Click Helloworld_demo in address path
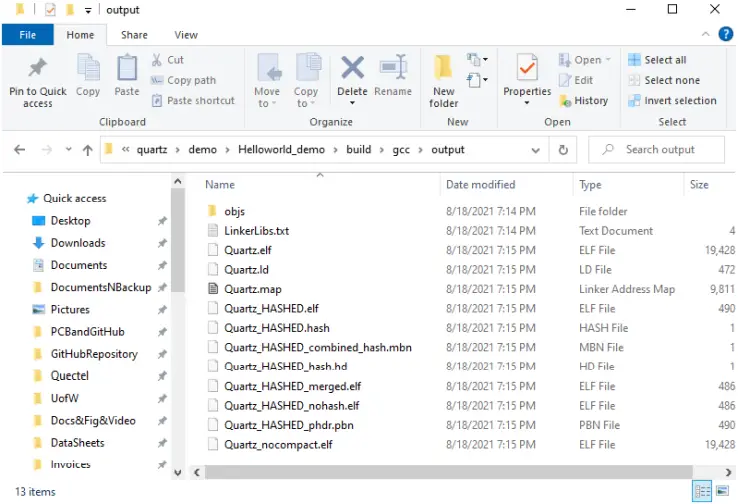Screen dimensions: 740x504 (x=281, y=150)
